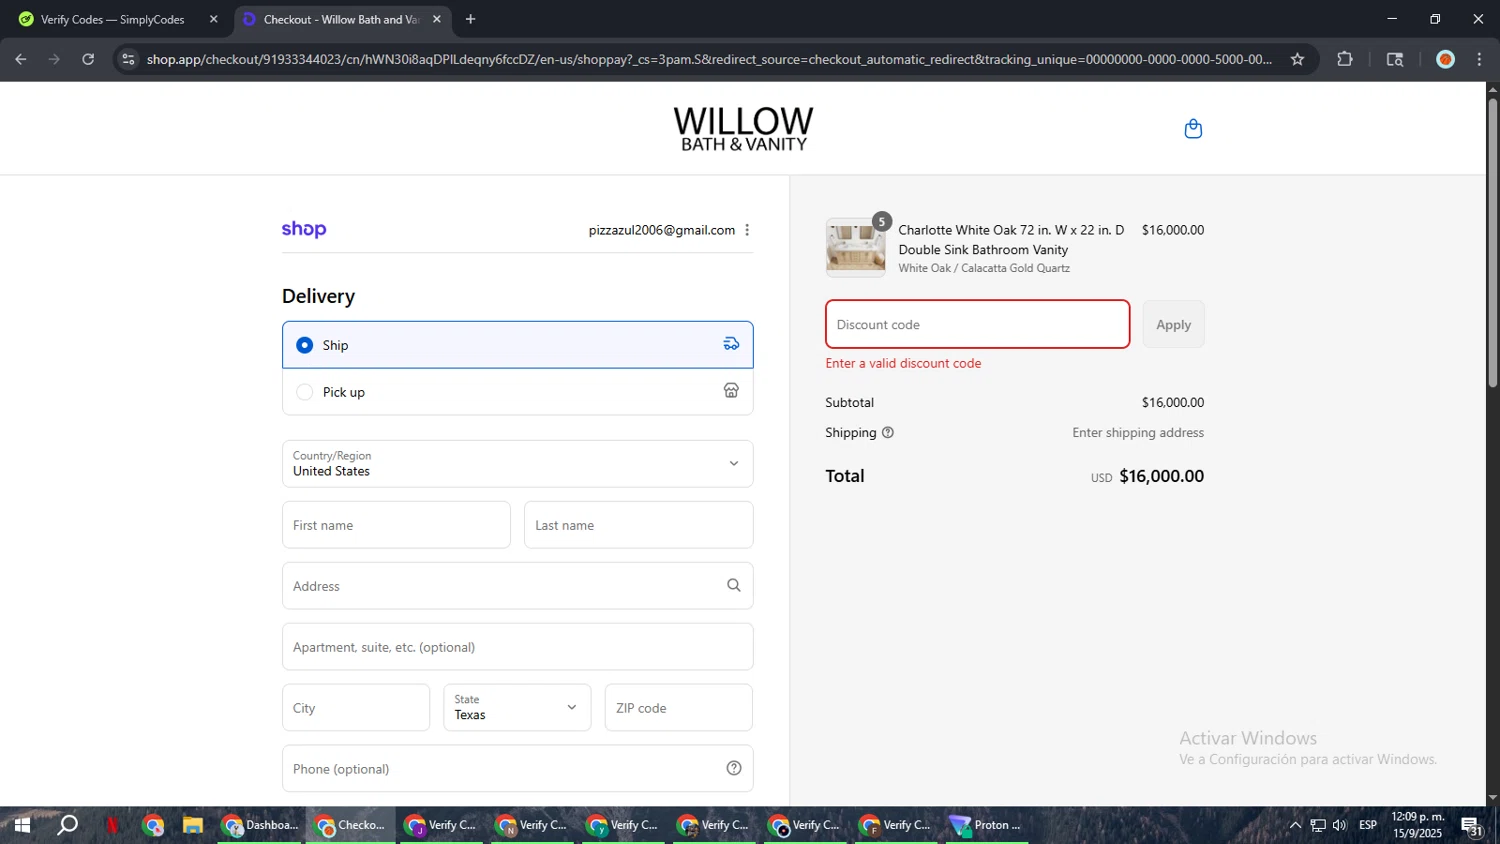Switch to the Checkout - Willow Bath tab
Image resolution: width=1500 pixels, height=844 pixels.
coord(340,19)
